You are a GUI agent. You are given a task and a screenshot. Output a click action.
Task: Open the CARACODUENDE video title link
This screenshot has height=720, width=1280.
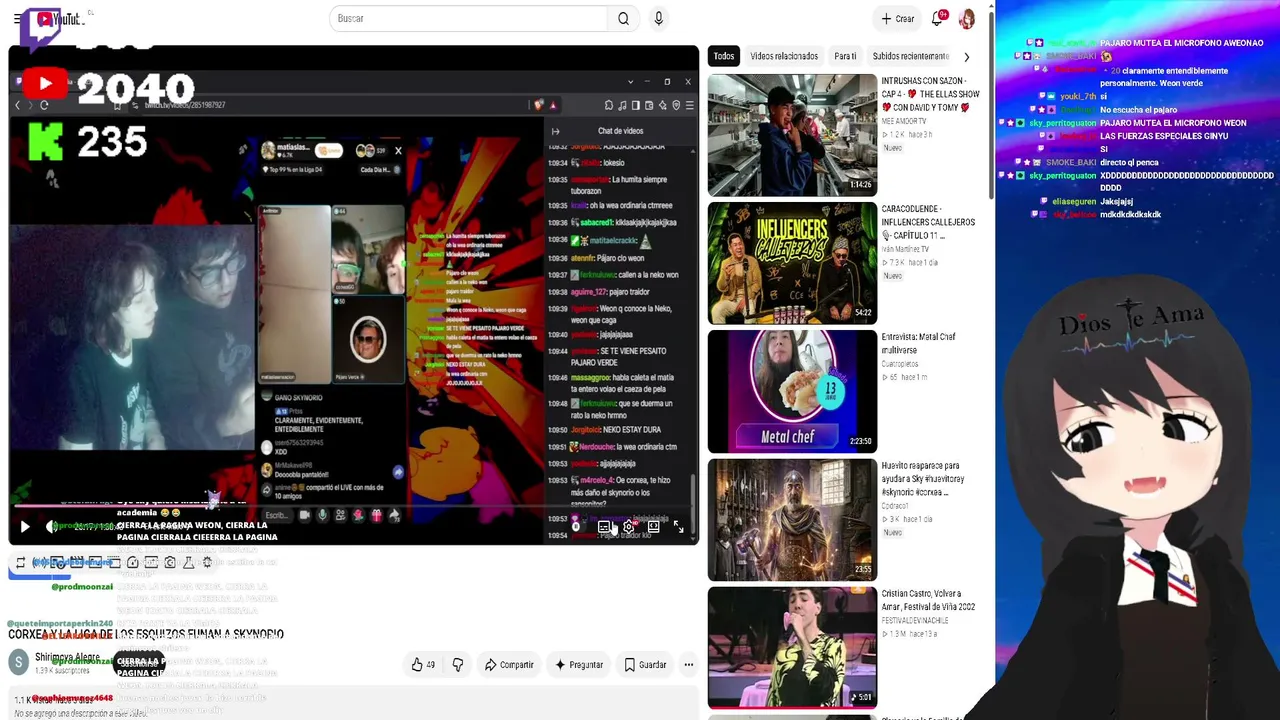tap(928, 222)
